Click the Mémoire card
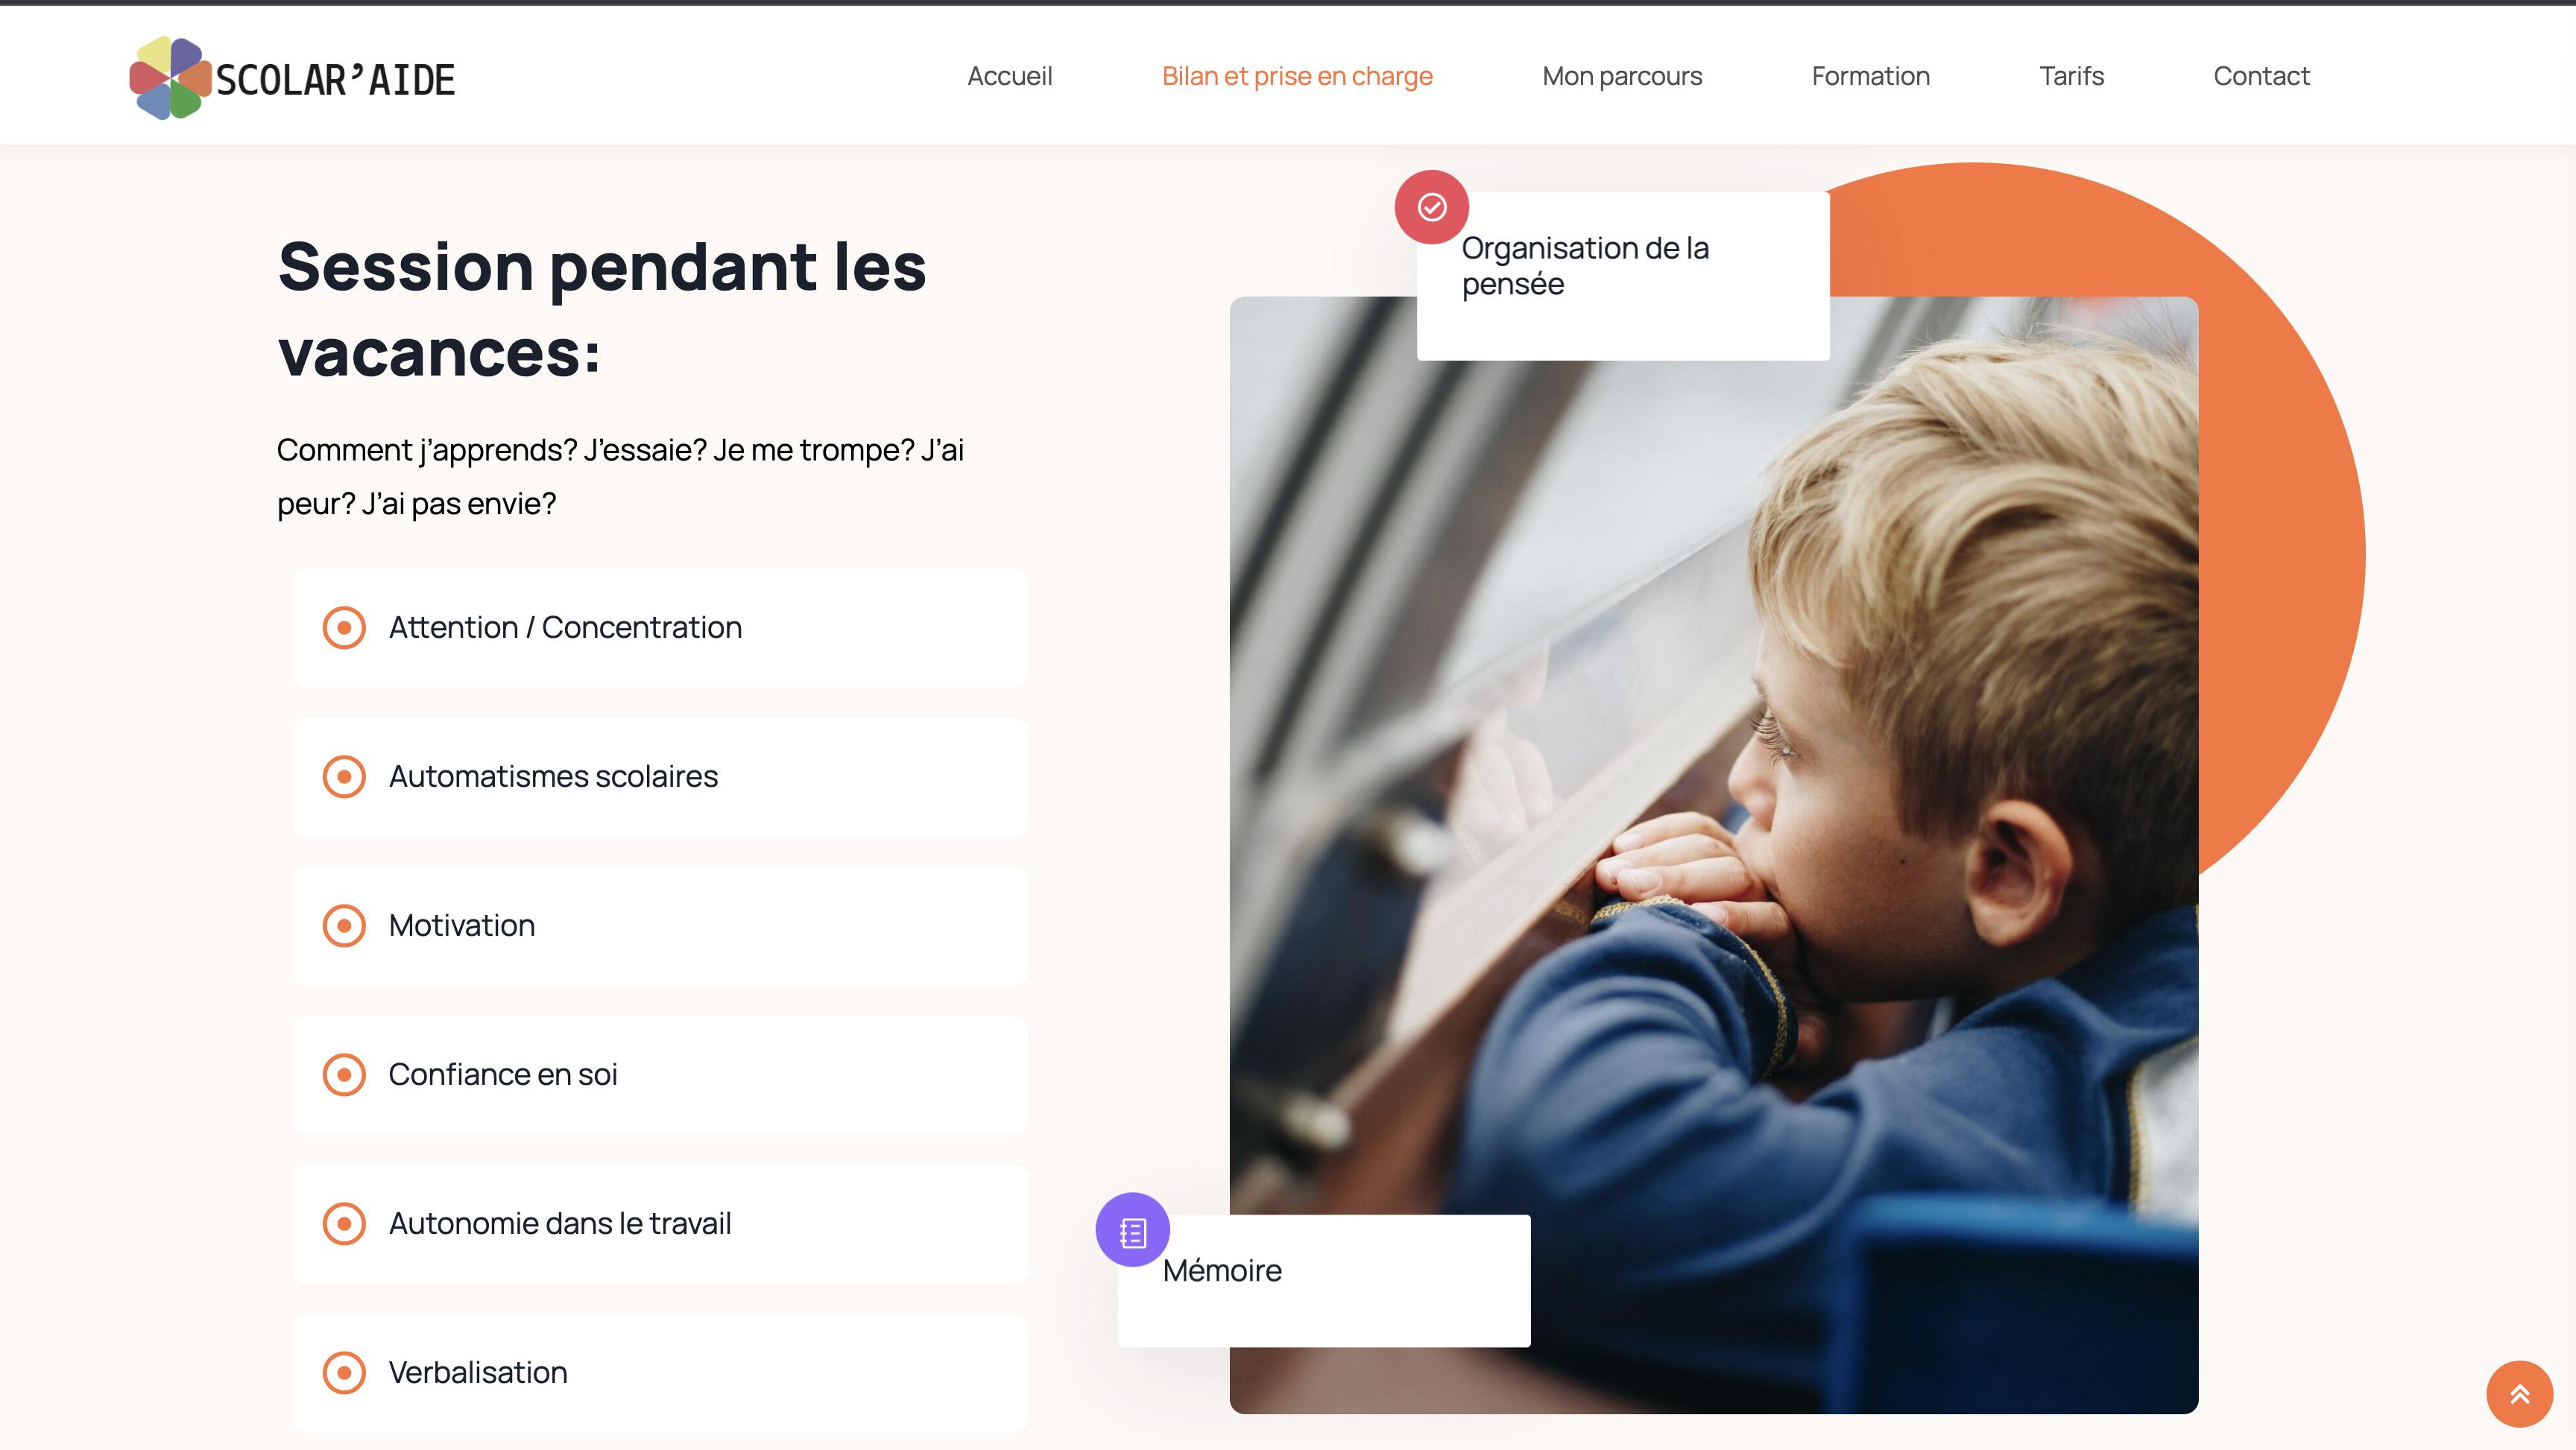This screenshot has height=1450, width=2576. click(1324, 1281)
